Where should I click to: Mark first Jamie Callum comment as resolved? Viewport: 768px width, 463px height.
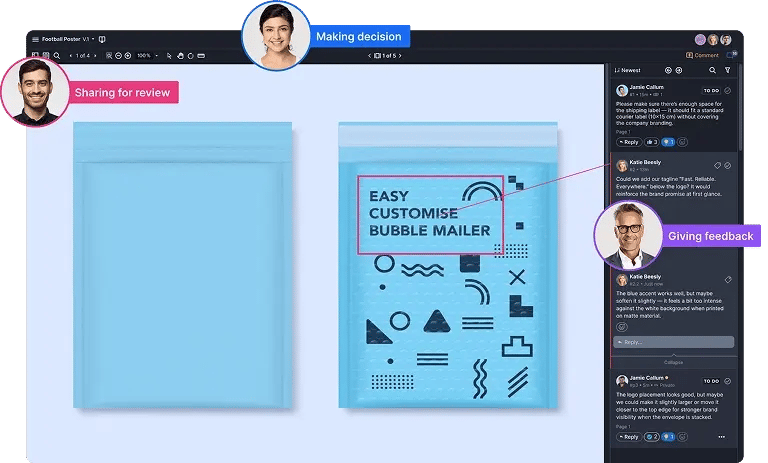click(728, 91)
